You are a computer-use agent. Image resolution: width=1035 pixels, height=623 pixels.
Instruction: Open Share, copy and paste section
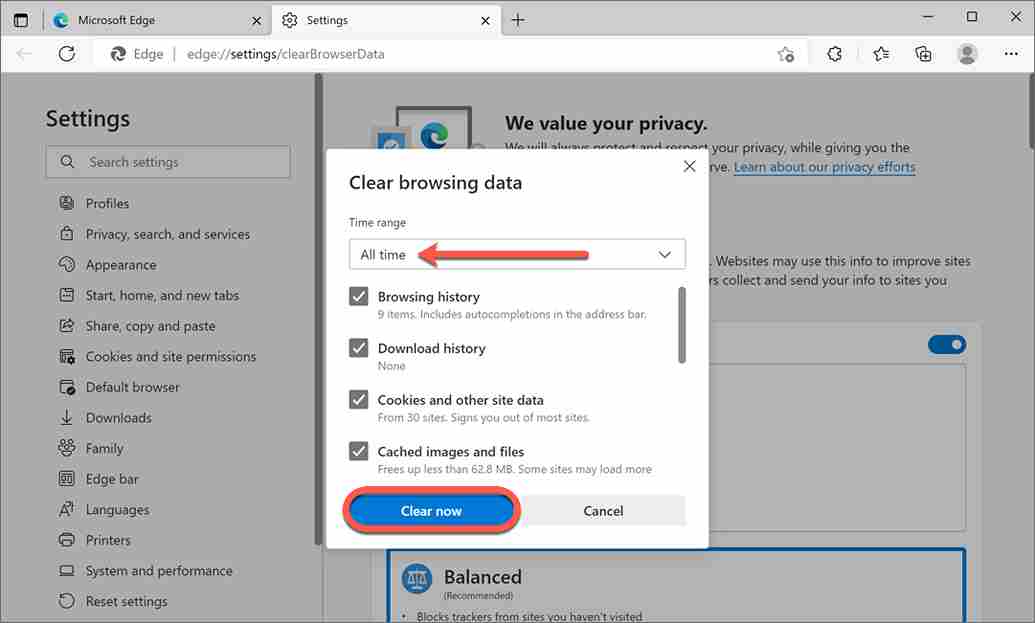coord(137,326)
